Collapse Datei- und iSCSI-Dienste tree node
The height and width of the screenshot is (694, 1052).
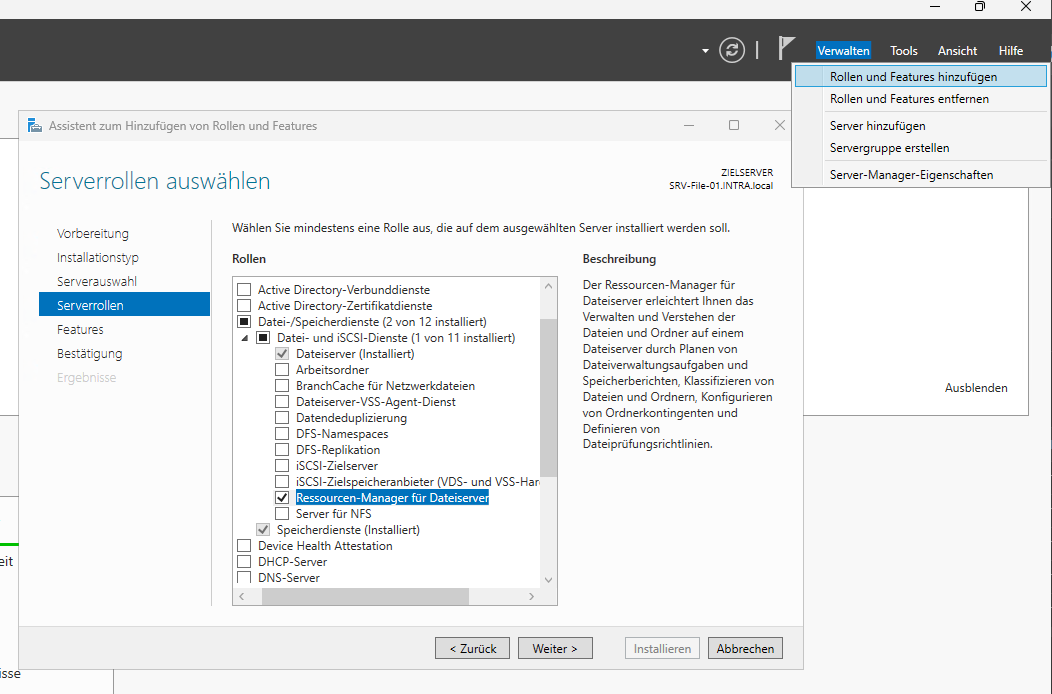tap(246, 338)
